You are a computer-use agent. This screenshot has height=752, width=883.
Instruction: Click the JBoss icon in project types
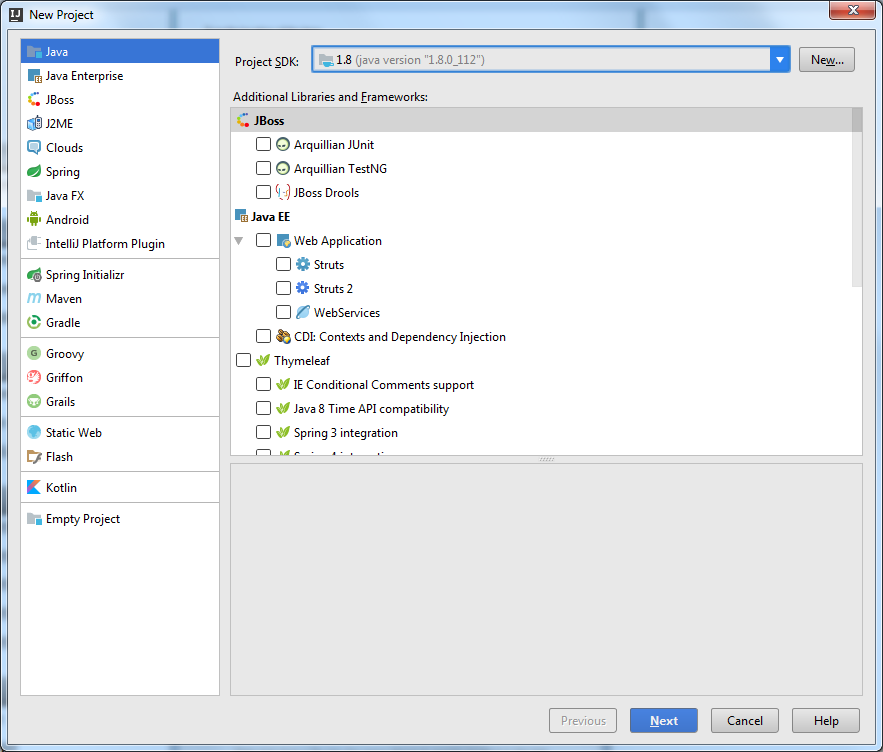tap(34, 100)
